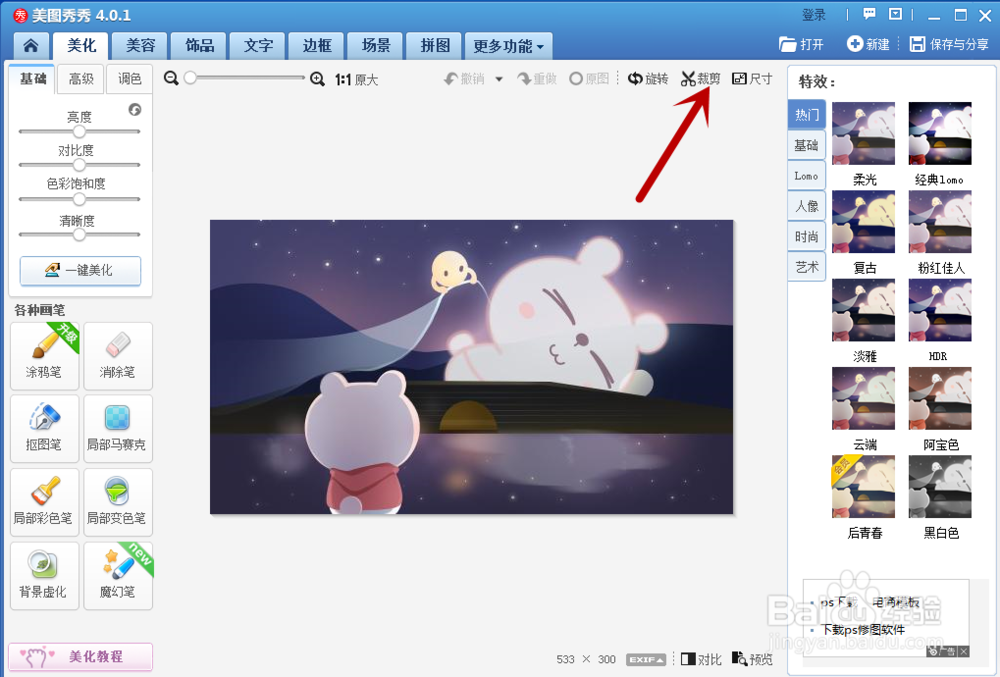Open the 调色 color sub-tab
1000x677 pixels.
129,78
